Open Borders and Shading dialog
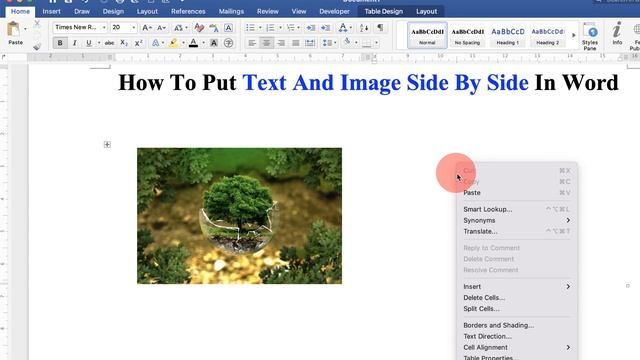 [517, 325]
